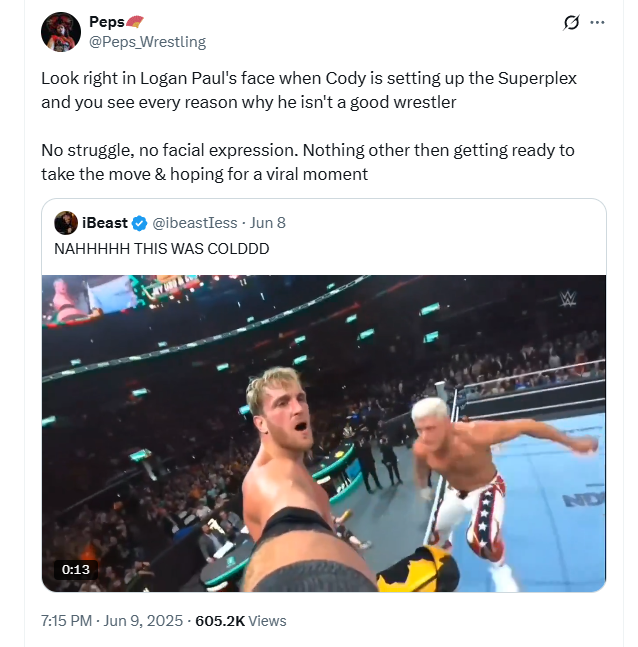Play the quoted wrestling video
The height and width of the screenshot is (647, 638).
point(323,433)
